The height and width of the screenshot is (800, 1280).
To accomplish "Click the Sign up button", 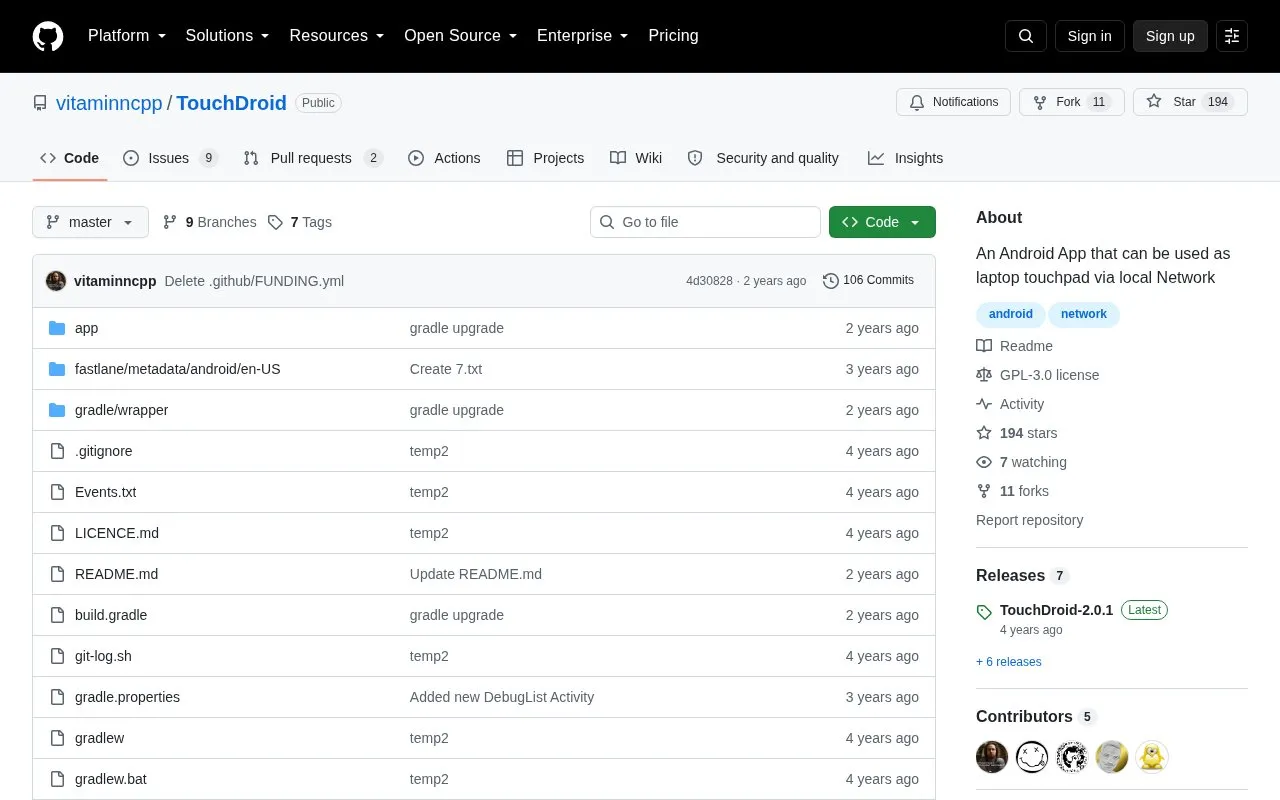I will coord(1170,36).
